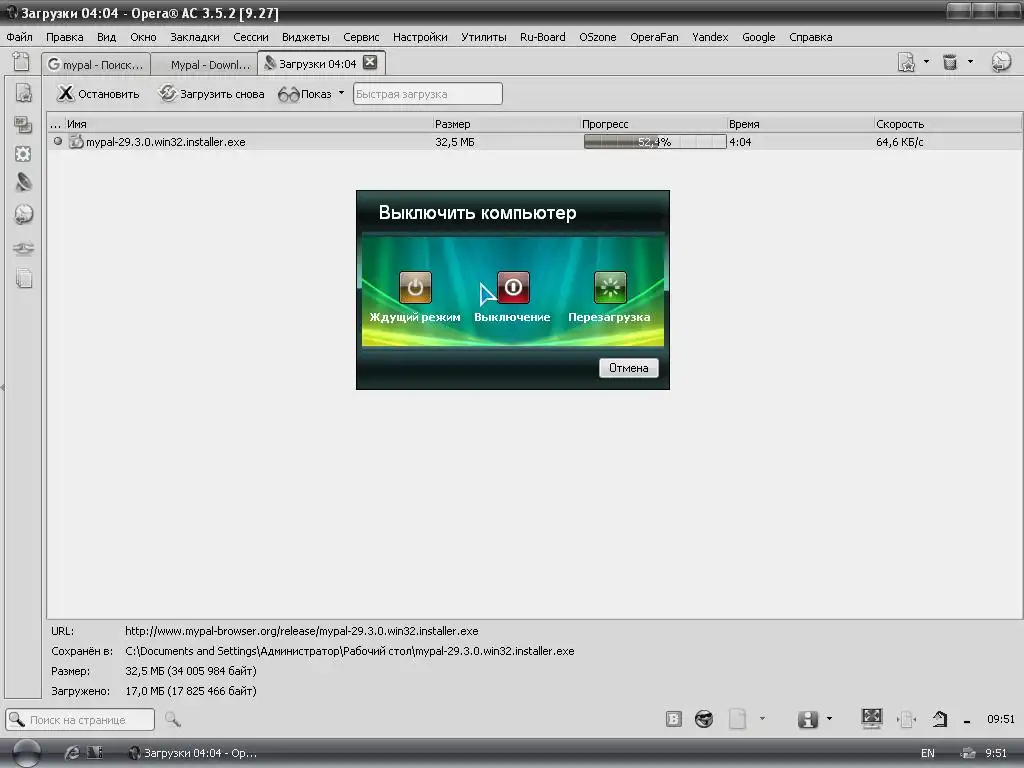1024x768 pixels.
Task: Open the Widgets gear panel icon
Action: (24, 154)
